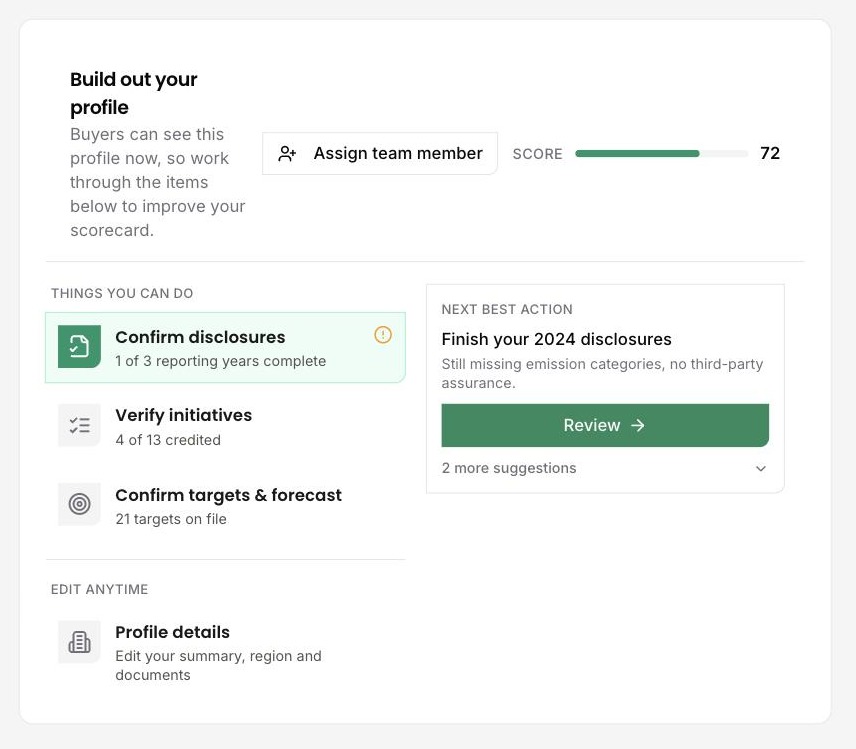Click the green disclosures document icon
The image size is (856, 749).
pyautogui.click(x=80, y=347)
